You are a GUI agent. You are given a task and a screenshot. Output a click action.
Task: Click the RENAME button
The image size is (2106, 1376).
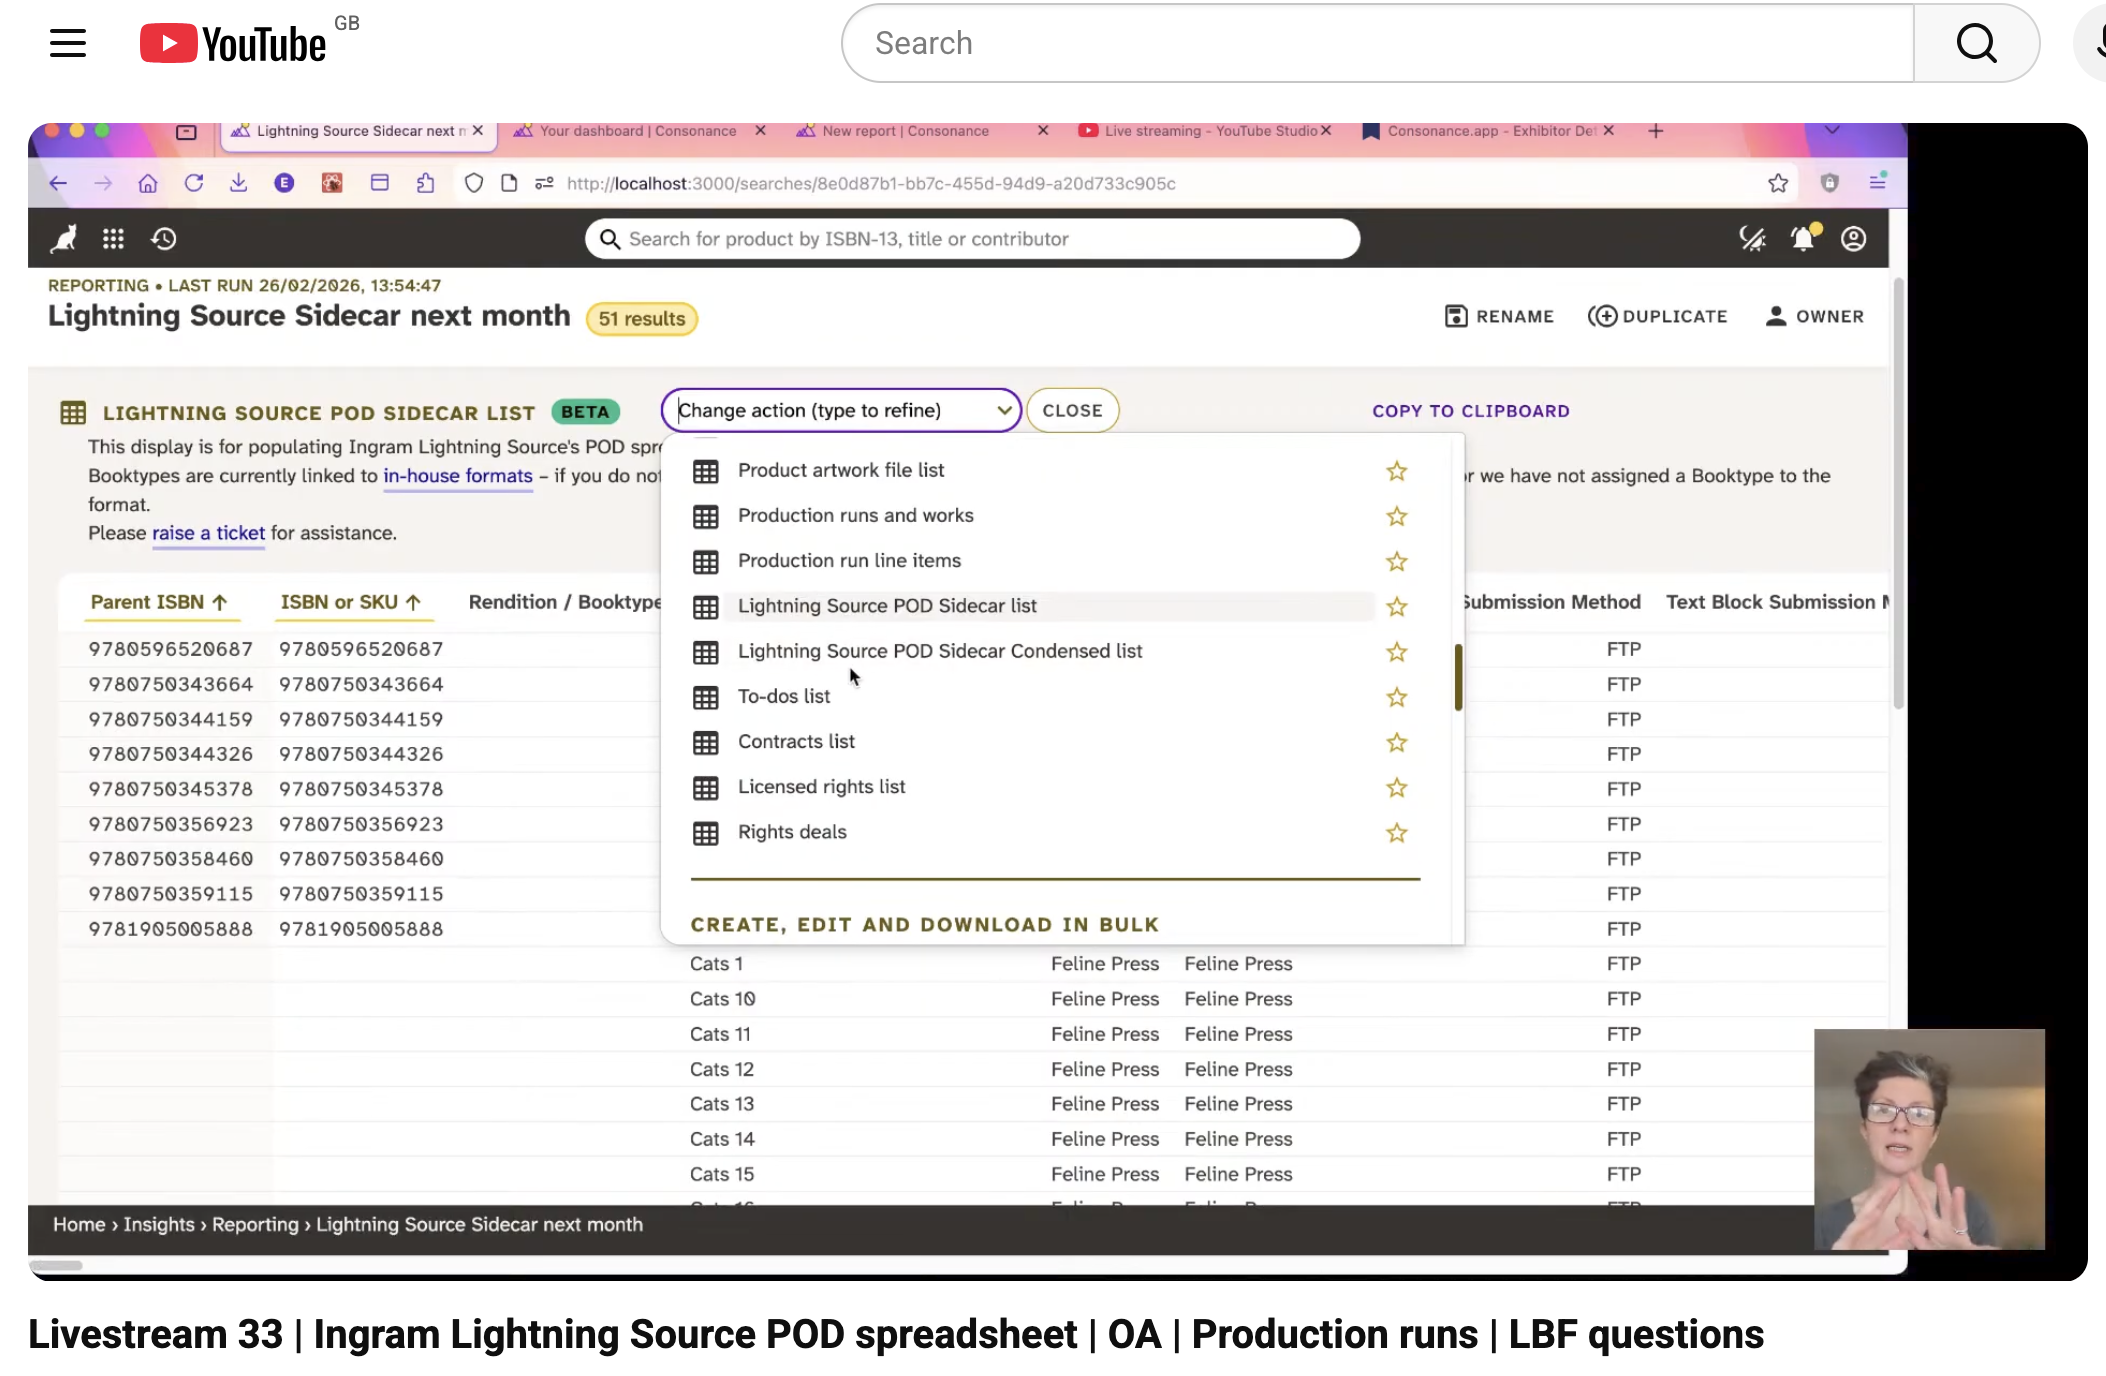[x=1499, y=316]
